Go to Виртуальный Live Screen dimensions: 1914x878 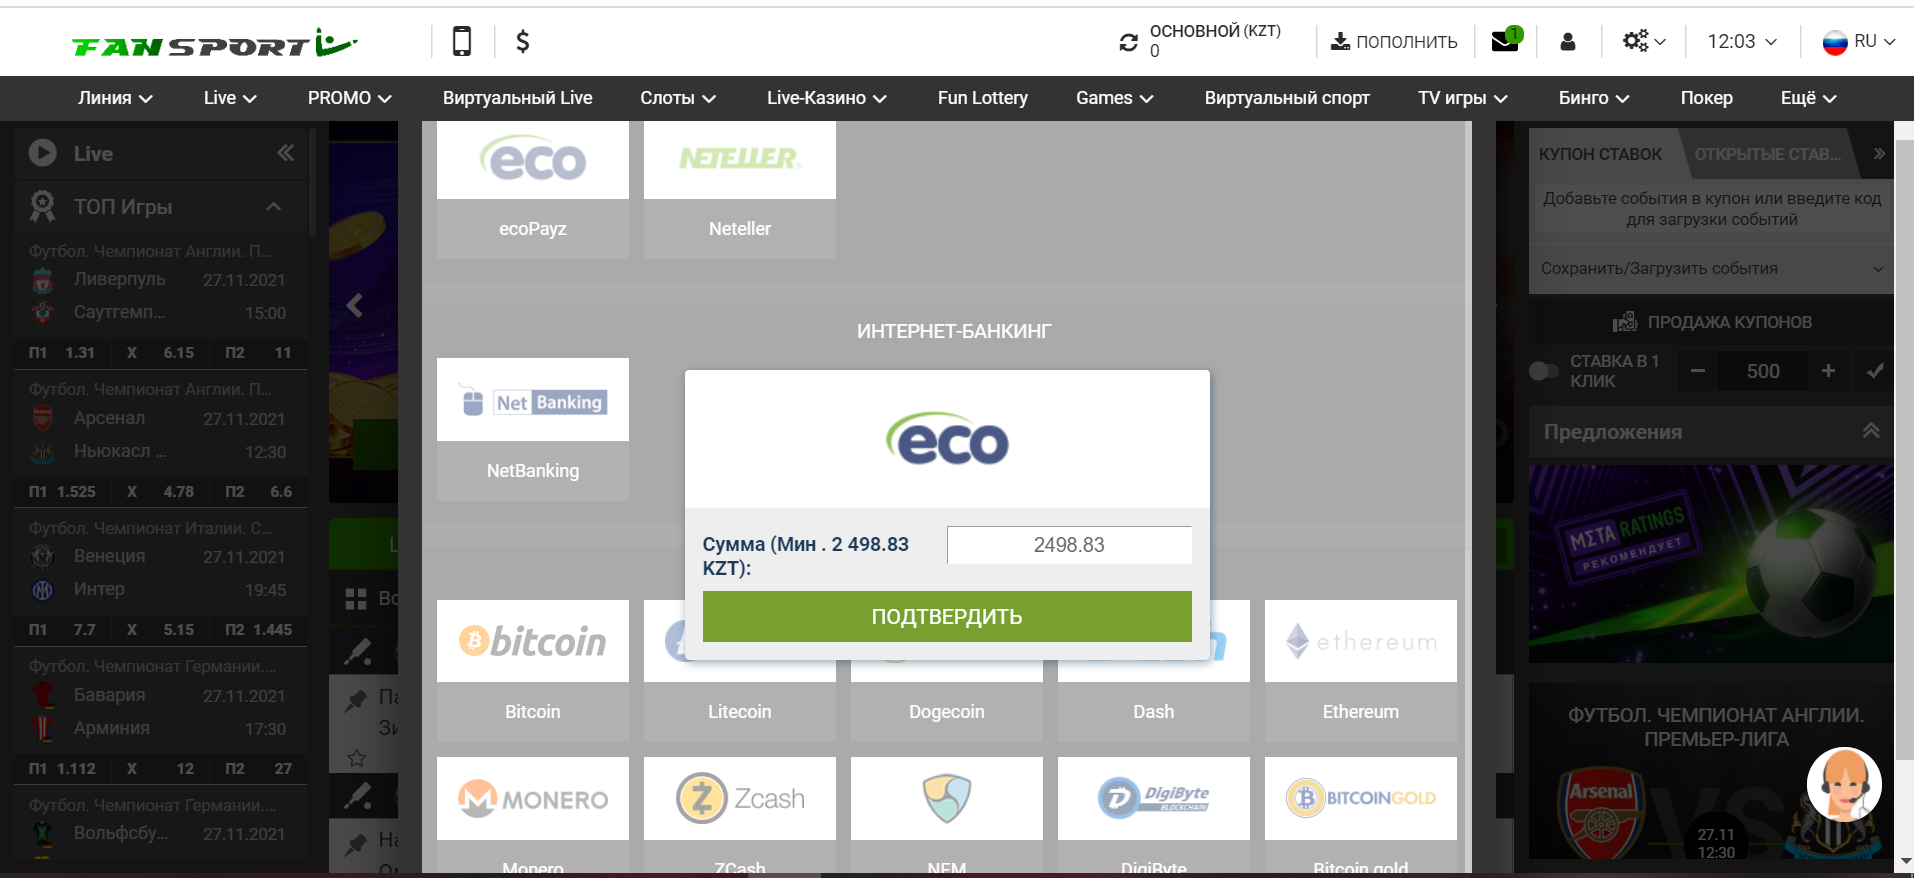pos(517,98)
